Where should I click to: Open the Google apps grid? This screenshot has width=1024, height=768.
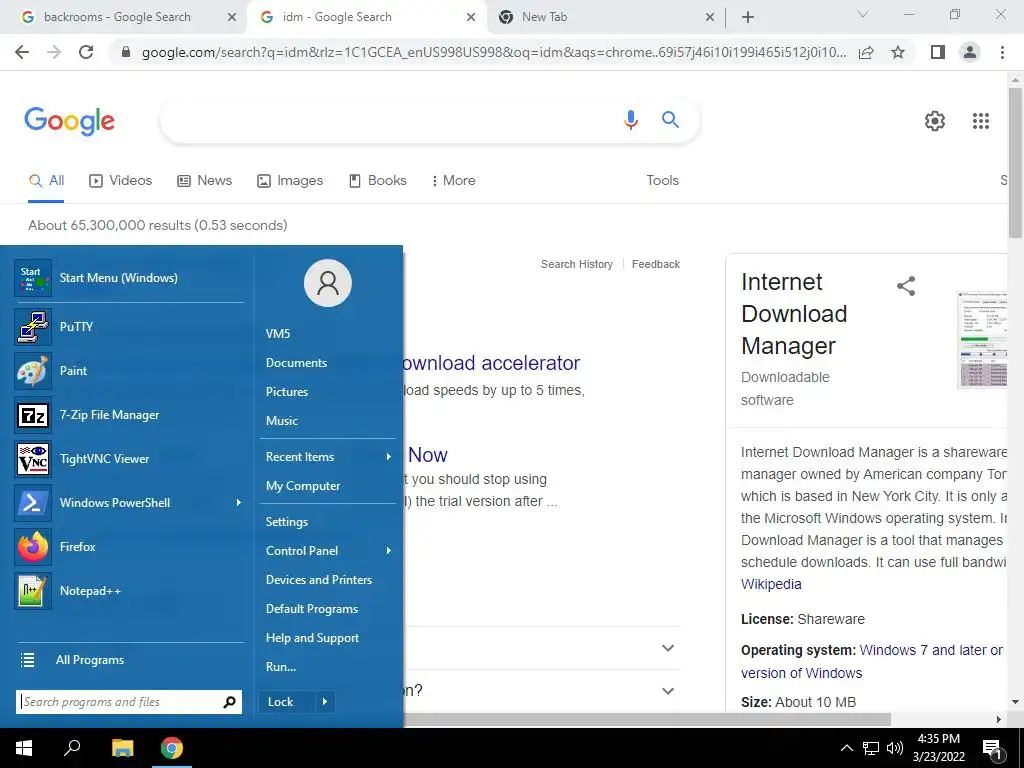click(x=980, y=121)
